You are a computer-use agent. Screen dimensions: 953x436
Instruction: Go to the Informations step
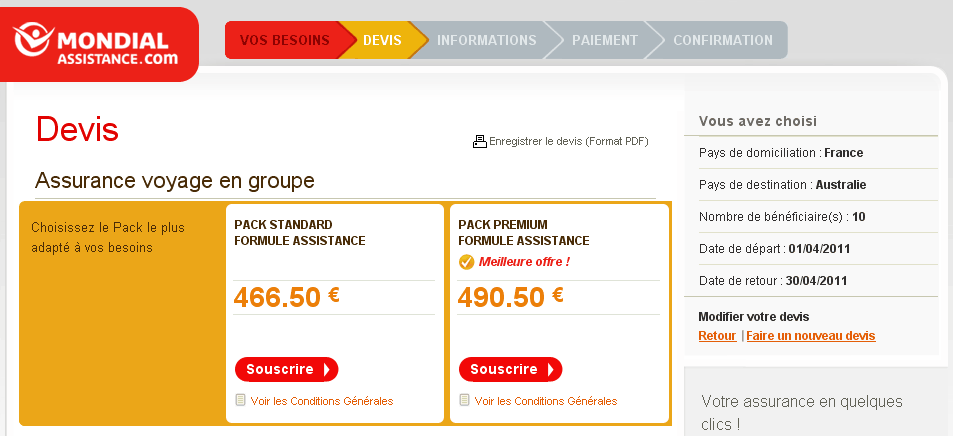(x=486, y=40)
